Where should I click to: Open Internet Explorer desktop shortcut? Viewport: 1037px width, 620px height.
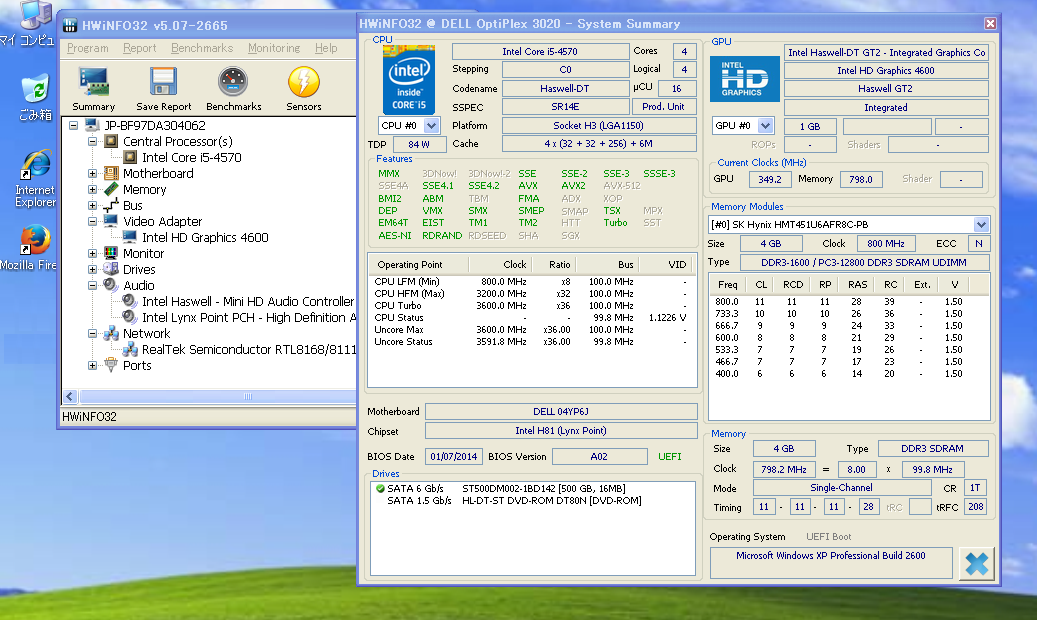coord(36,165)
